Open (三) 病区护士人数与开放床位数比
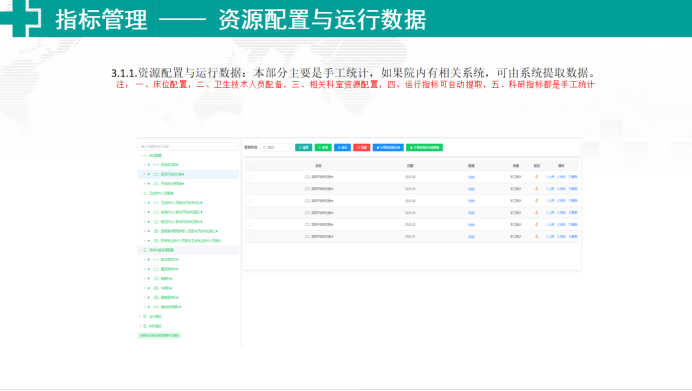The height and width of the screenshot is (391, 692). tap(178, 222)
